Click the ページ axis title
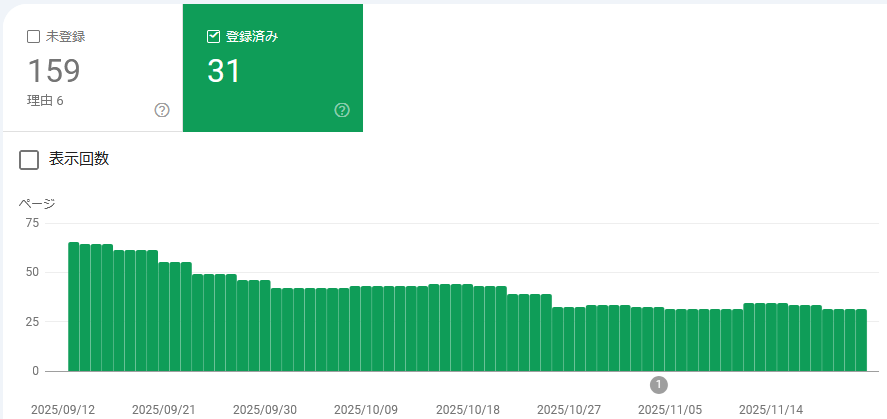This screenshot has width=887, height=419. tap(37, 203)
